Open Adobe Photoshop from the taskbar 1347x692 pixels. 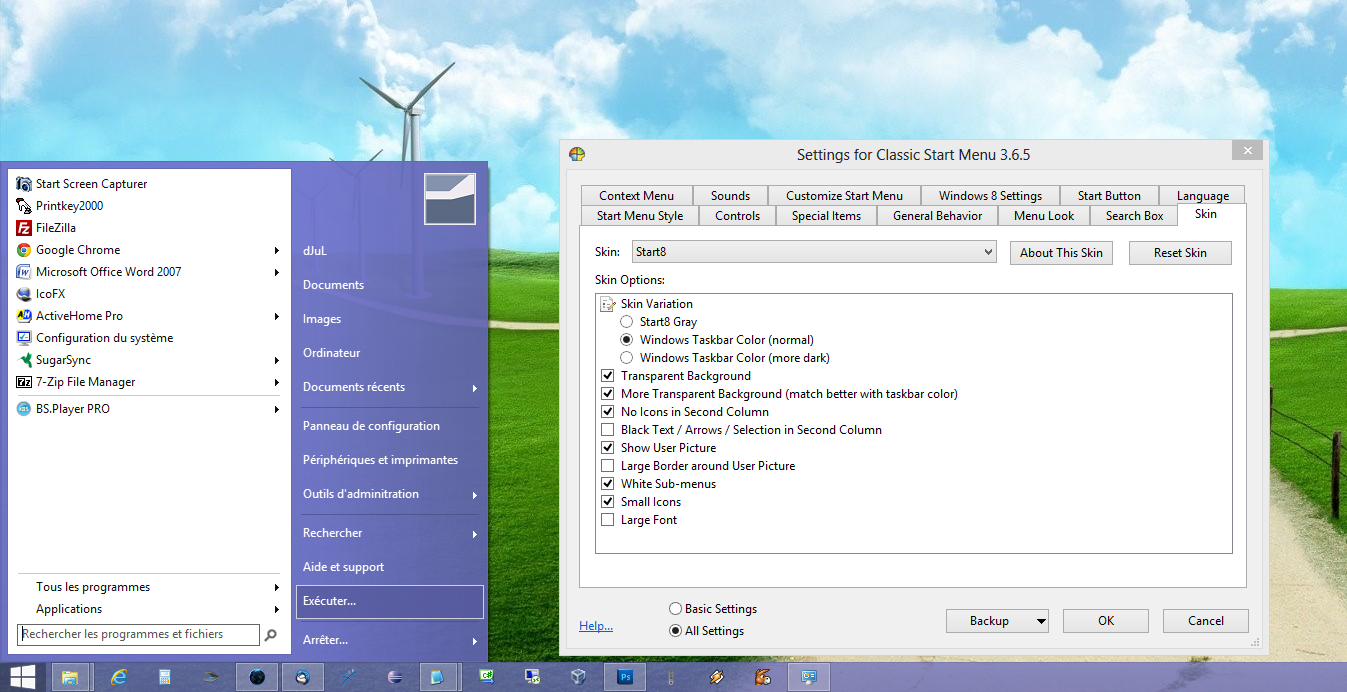tap(624, 676)
